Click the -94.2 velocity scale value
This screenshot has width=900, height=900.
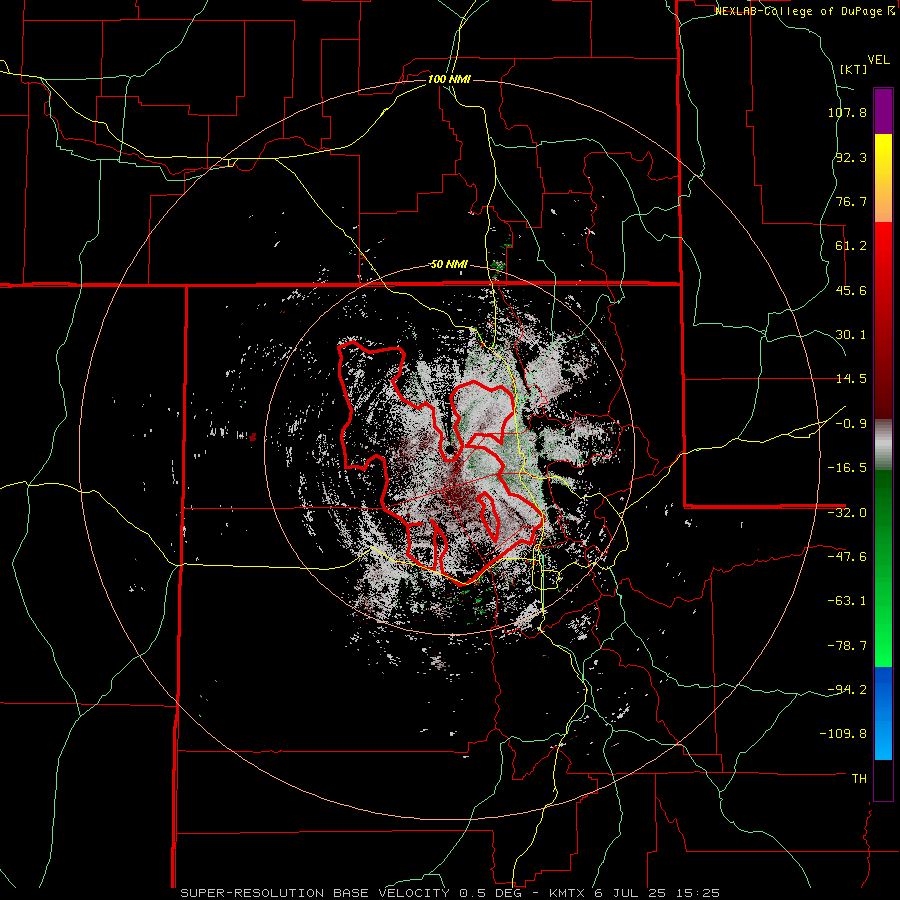pyautogui.click(x=847, y=690)
